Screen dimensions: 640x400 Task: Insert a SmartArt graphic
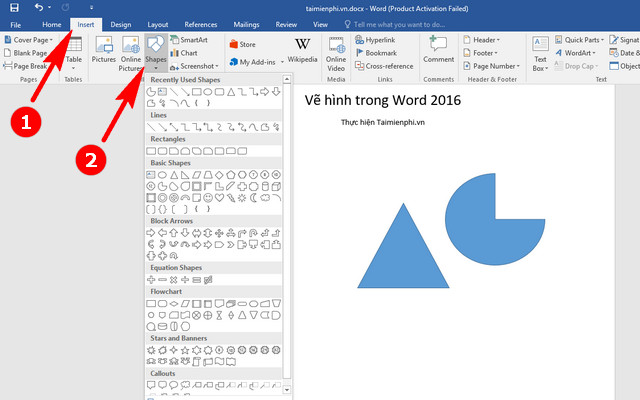coord(189,40)
